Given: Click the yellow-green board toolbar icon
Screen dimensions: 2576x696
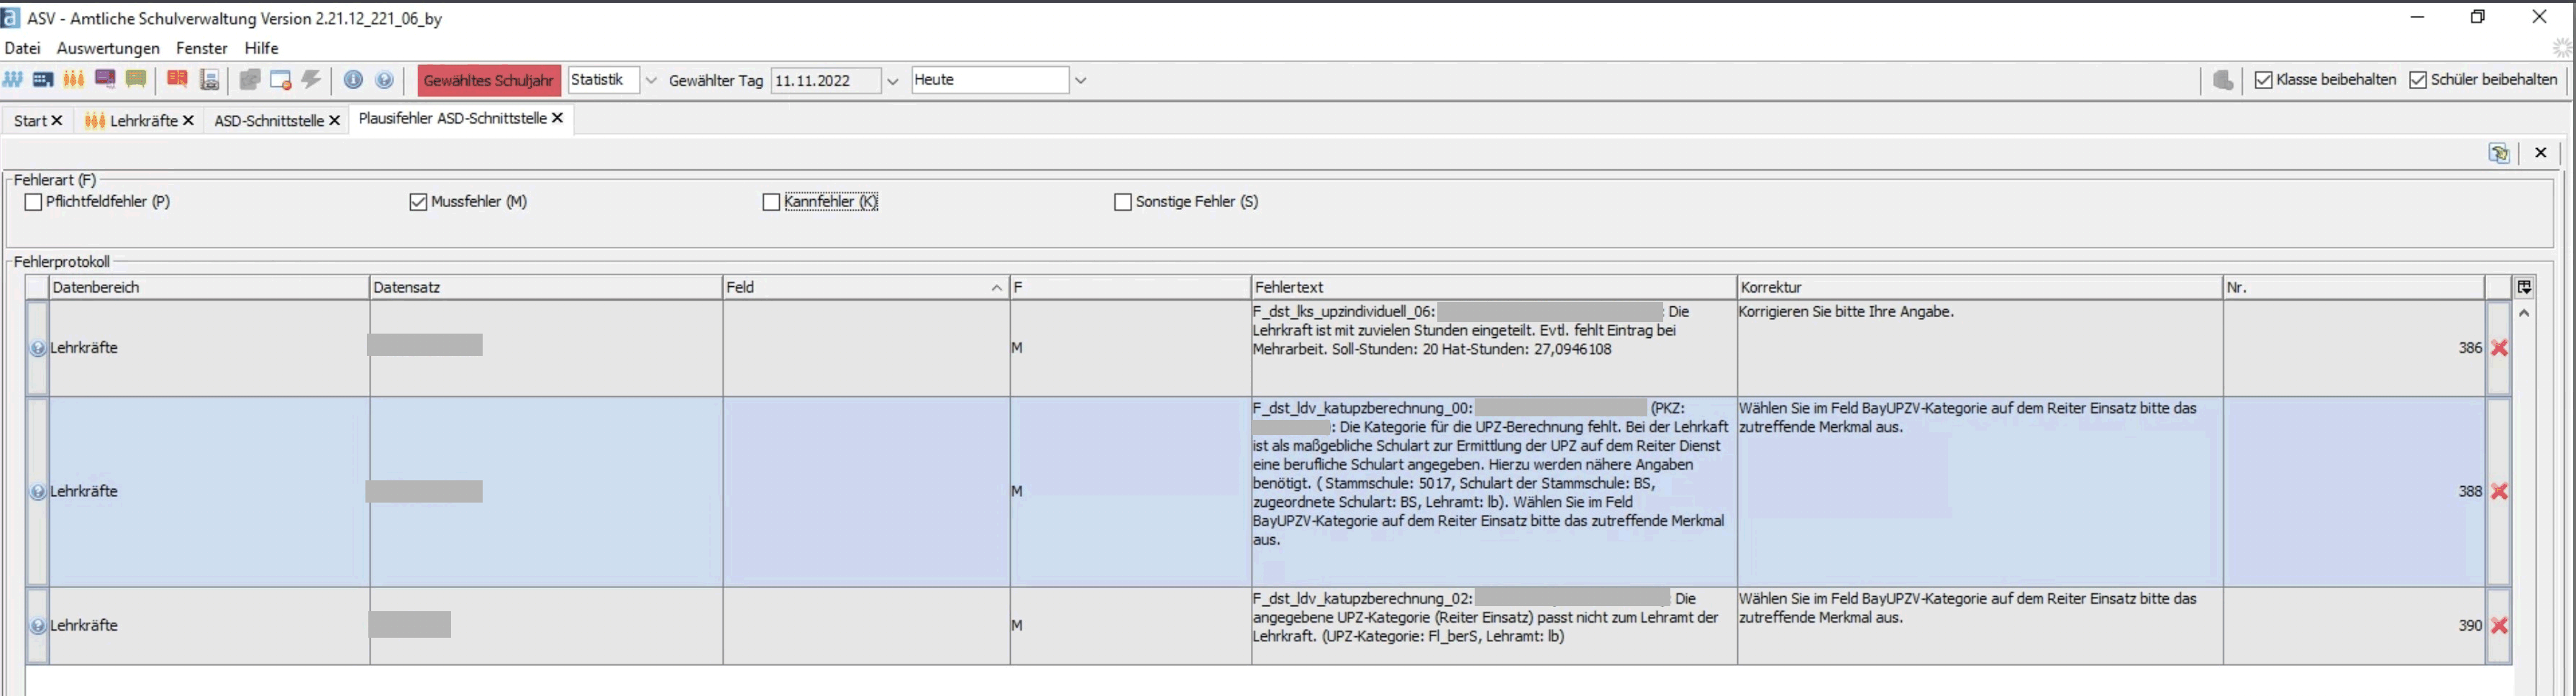Looking at the screenshot, I should pyautogui.click(x=136, y=80).
